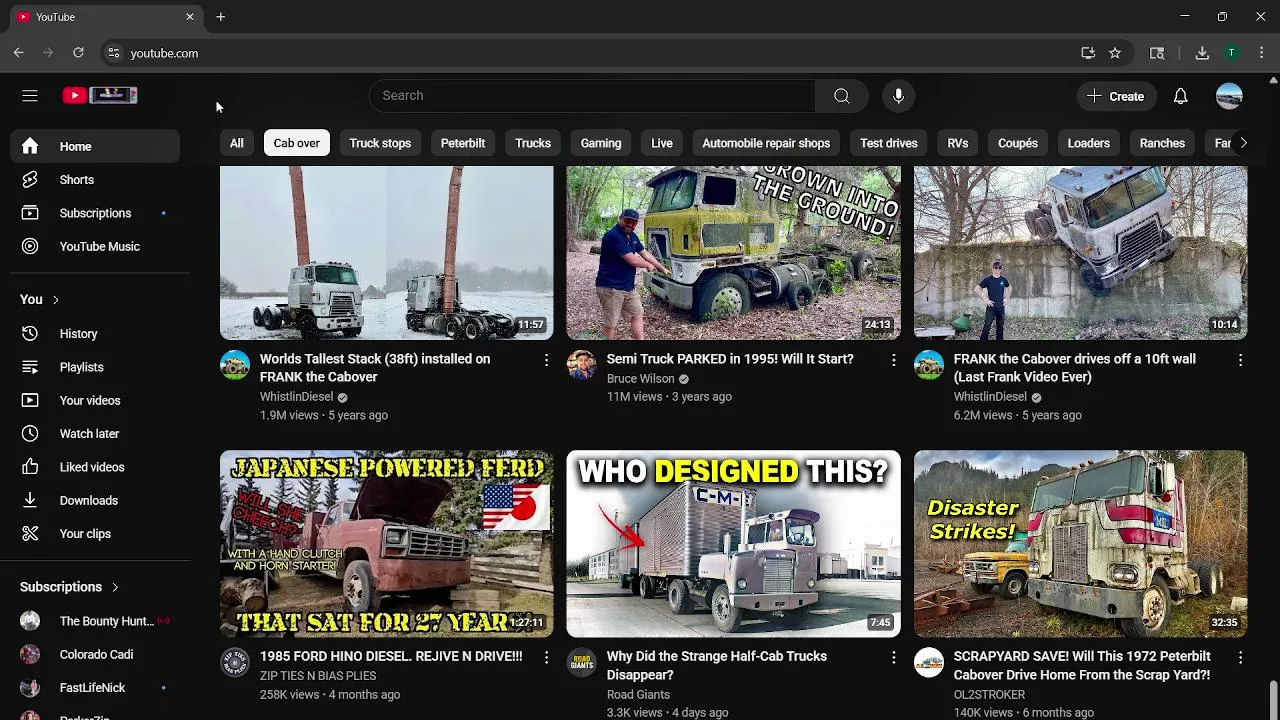Expand the Subscriptions section header
The width and height of the screenshot is (1280, 720).
coord(70,587)
